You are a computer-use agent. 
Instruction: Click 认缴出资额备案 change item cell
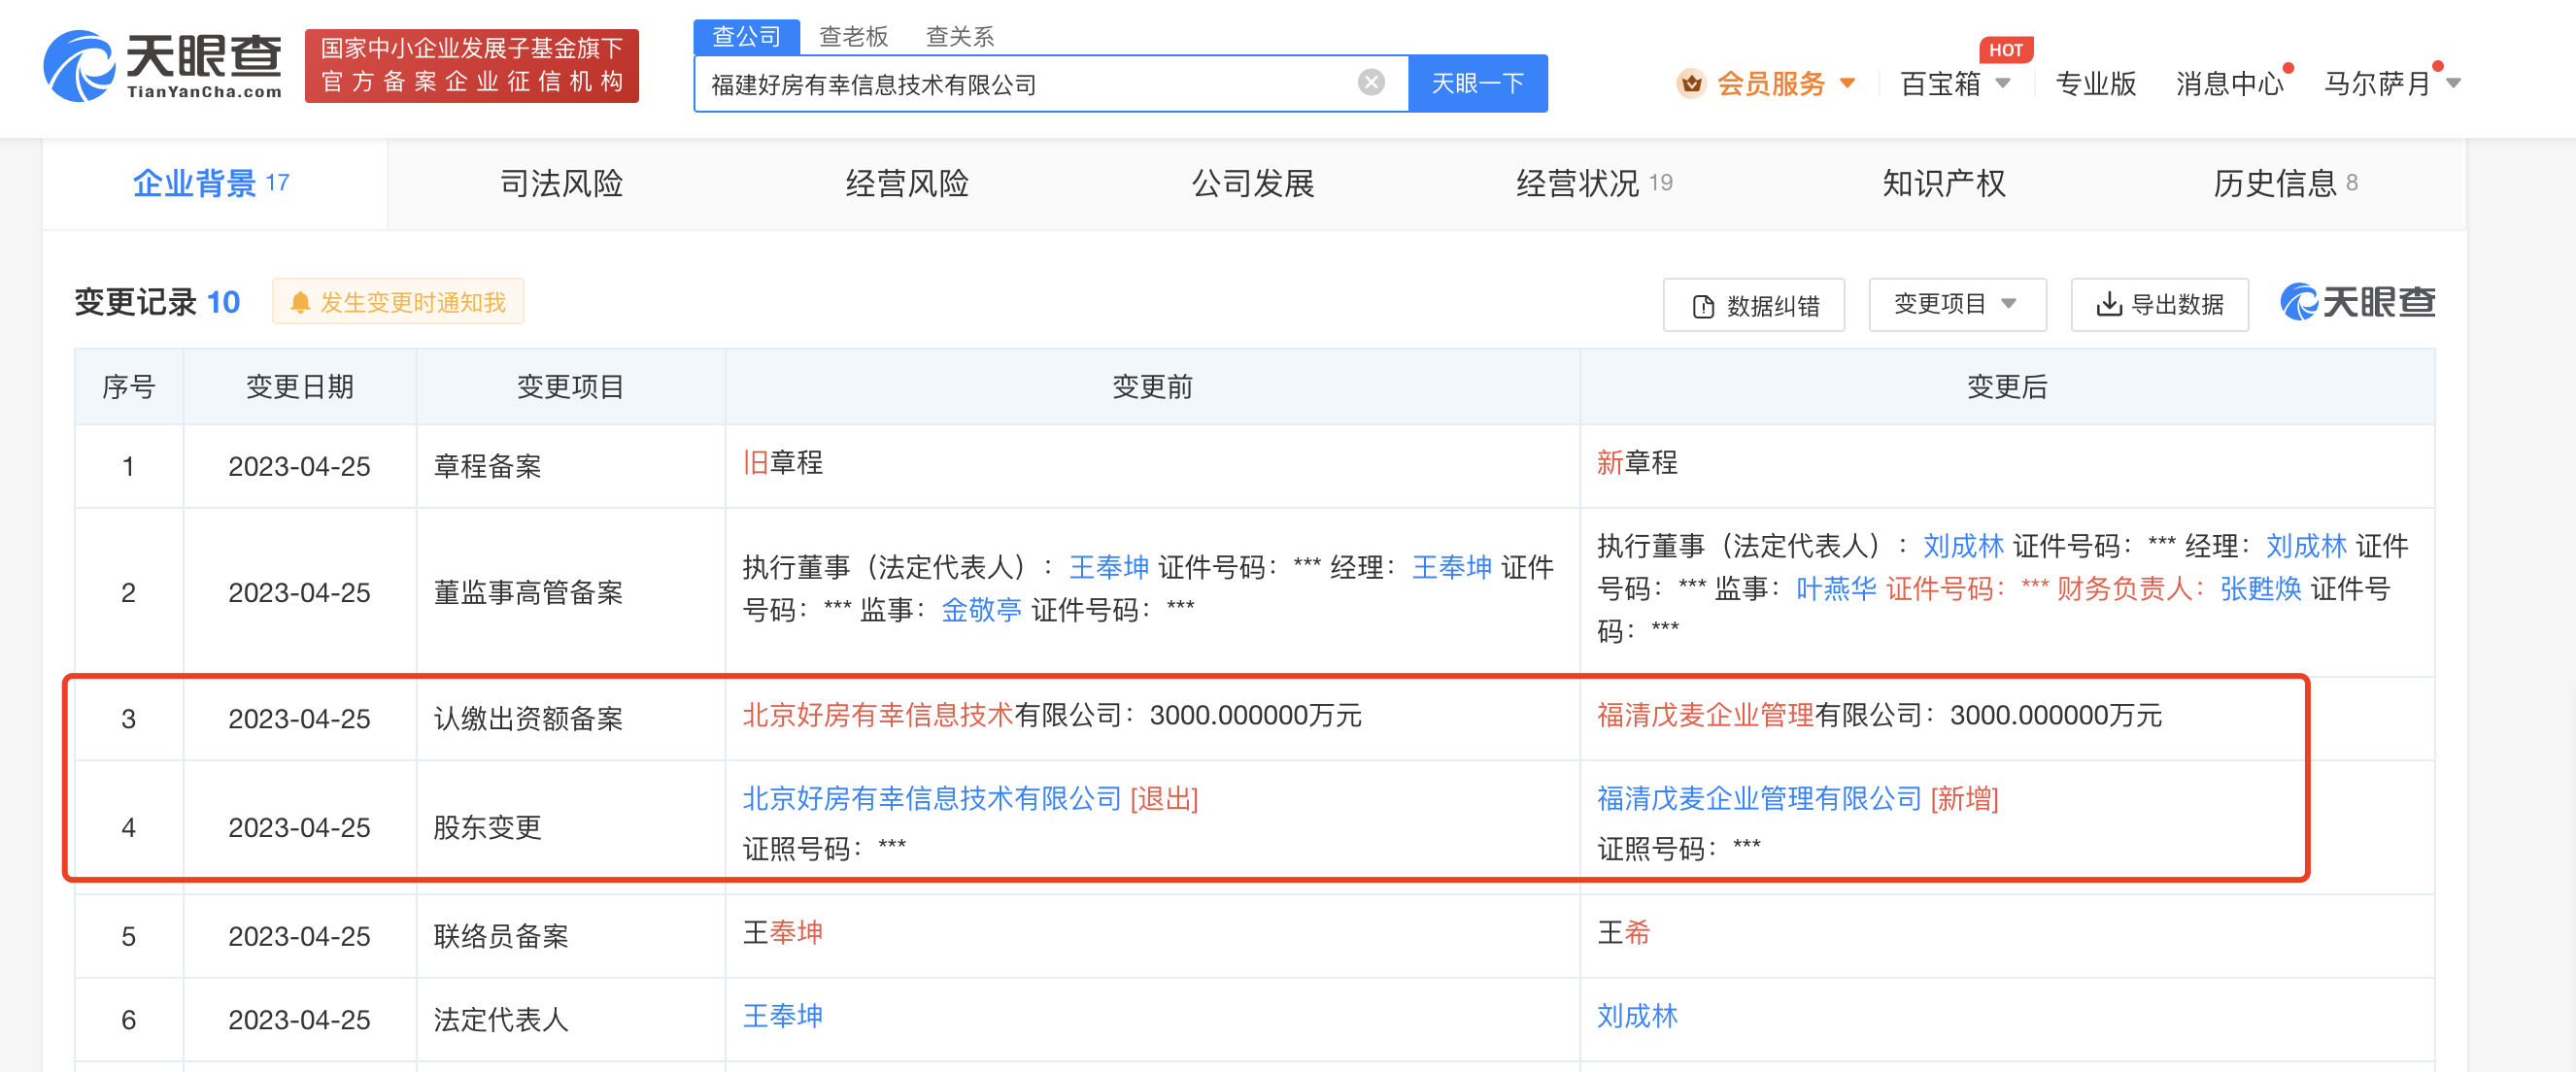[570, 719]
